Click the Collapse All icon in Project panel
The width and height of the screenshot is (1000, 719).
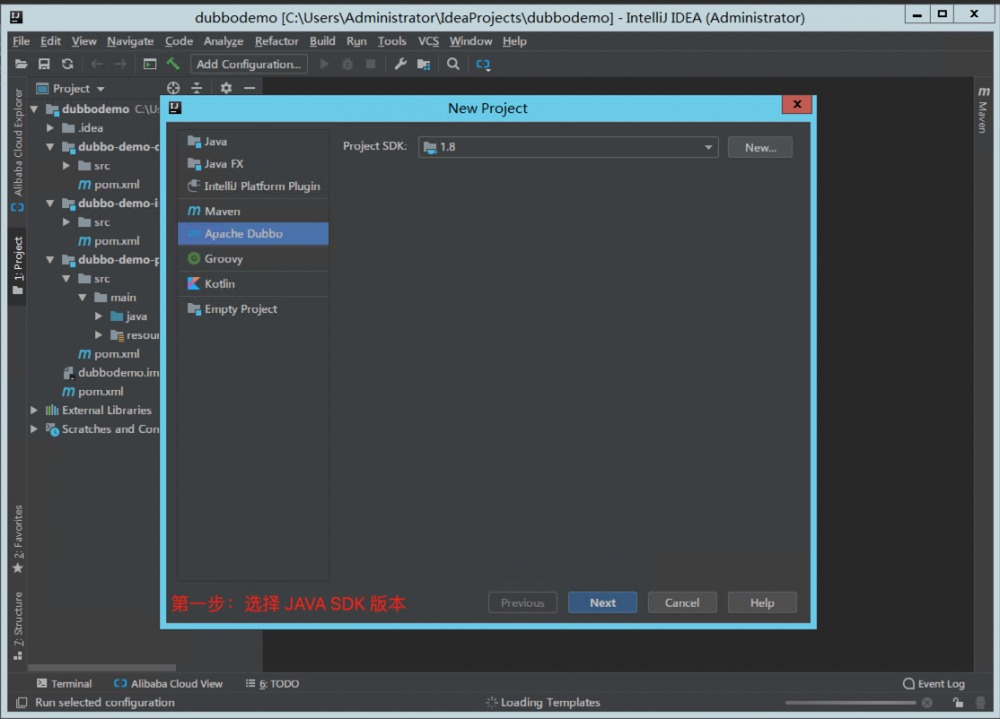tap(196, 88)
